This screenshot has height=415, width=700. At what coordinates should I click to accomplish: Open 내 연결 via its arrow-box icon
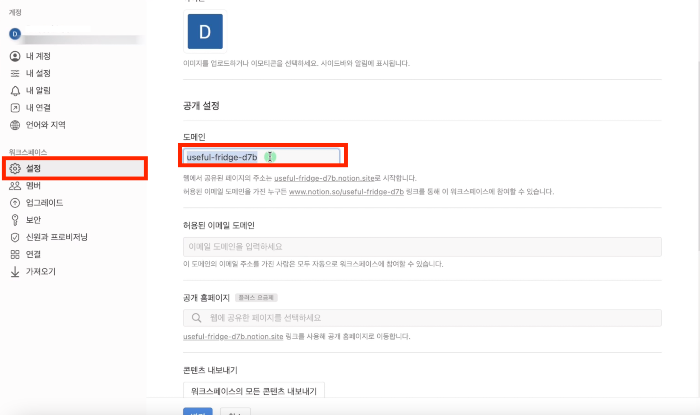[x=15, y=108]
